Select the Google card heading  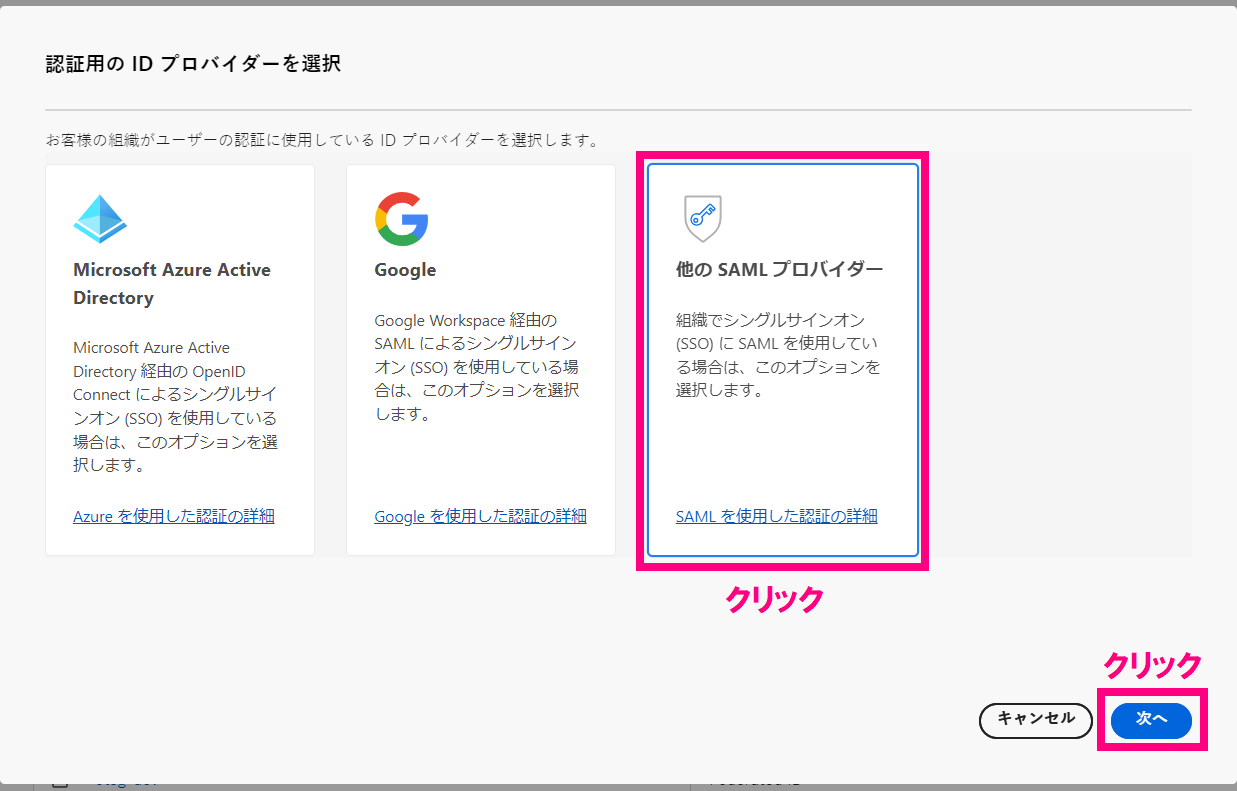[x=405, y=270]
